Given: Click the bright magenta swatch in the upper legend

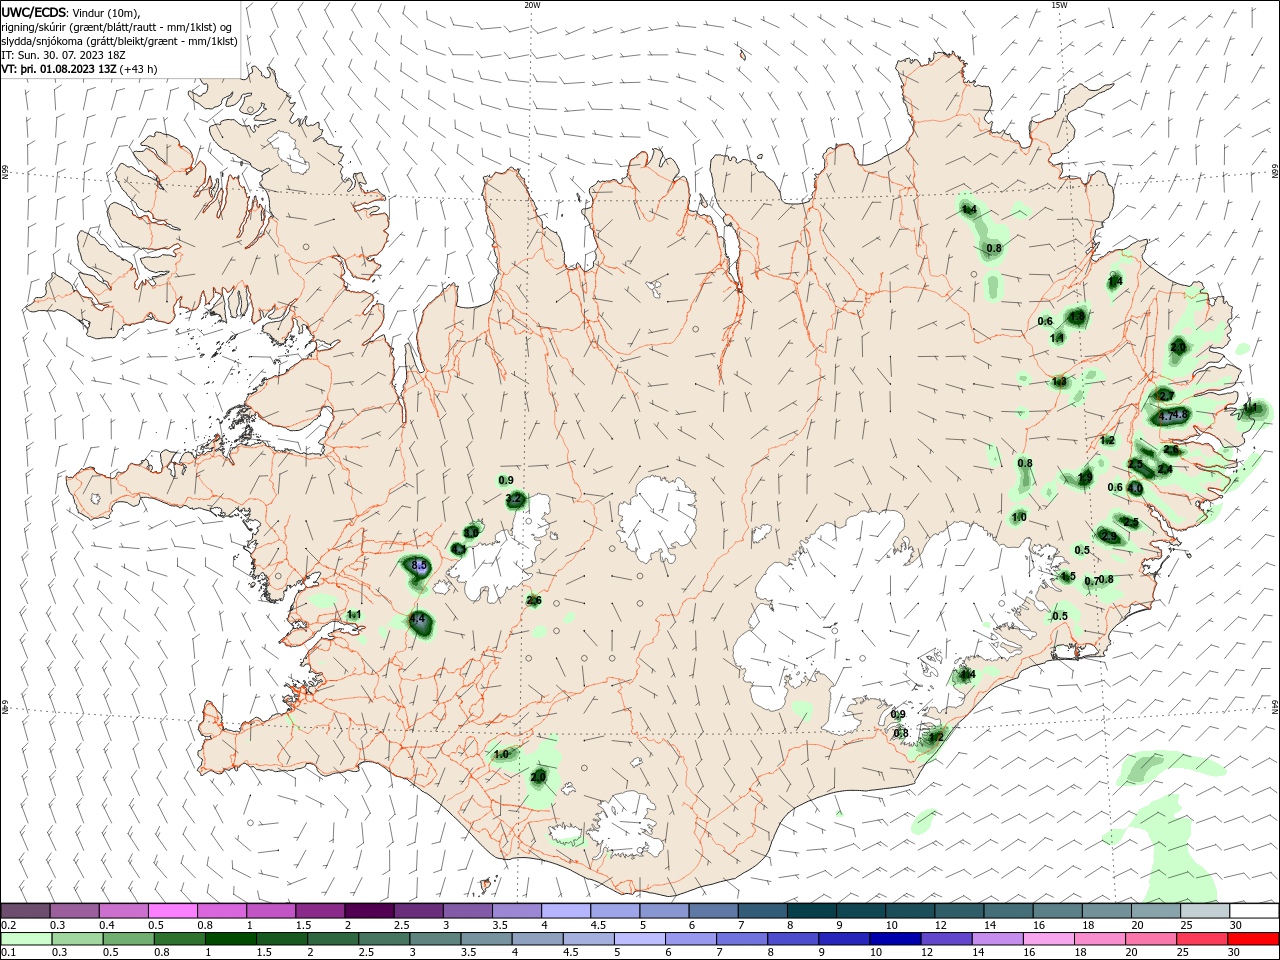Looking at the screenshot, I should coord(172,910).
